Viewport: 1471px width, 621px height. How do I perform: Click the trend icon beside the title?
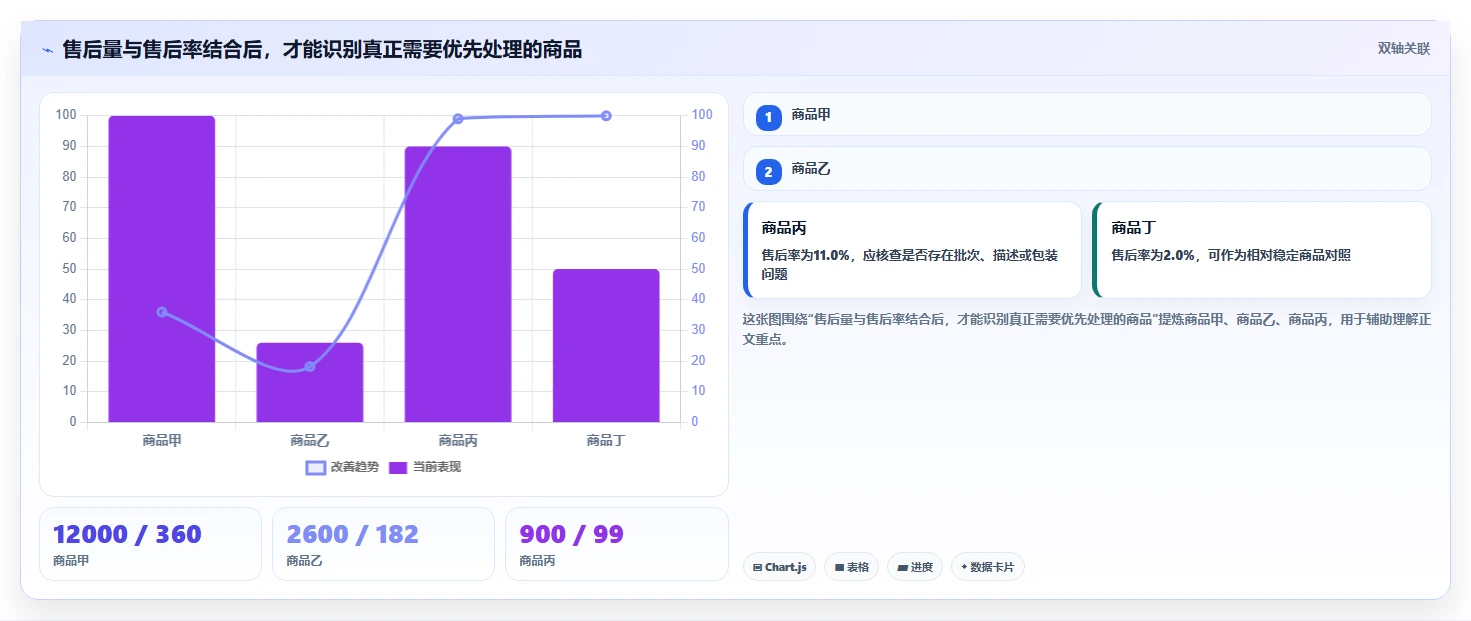[x=47, y=50]
